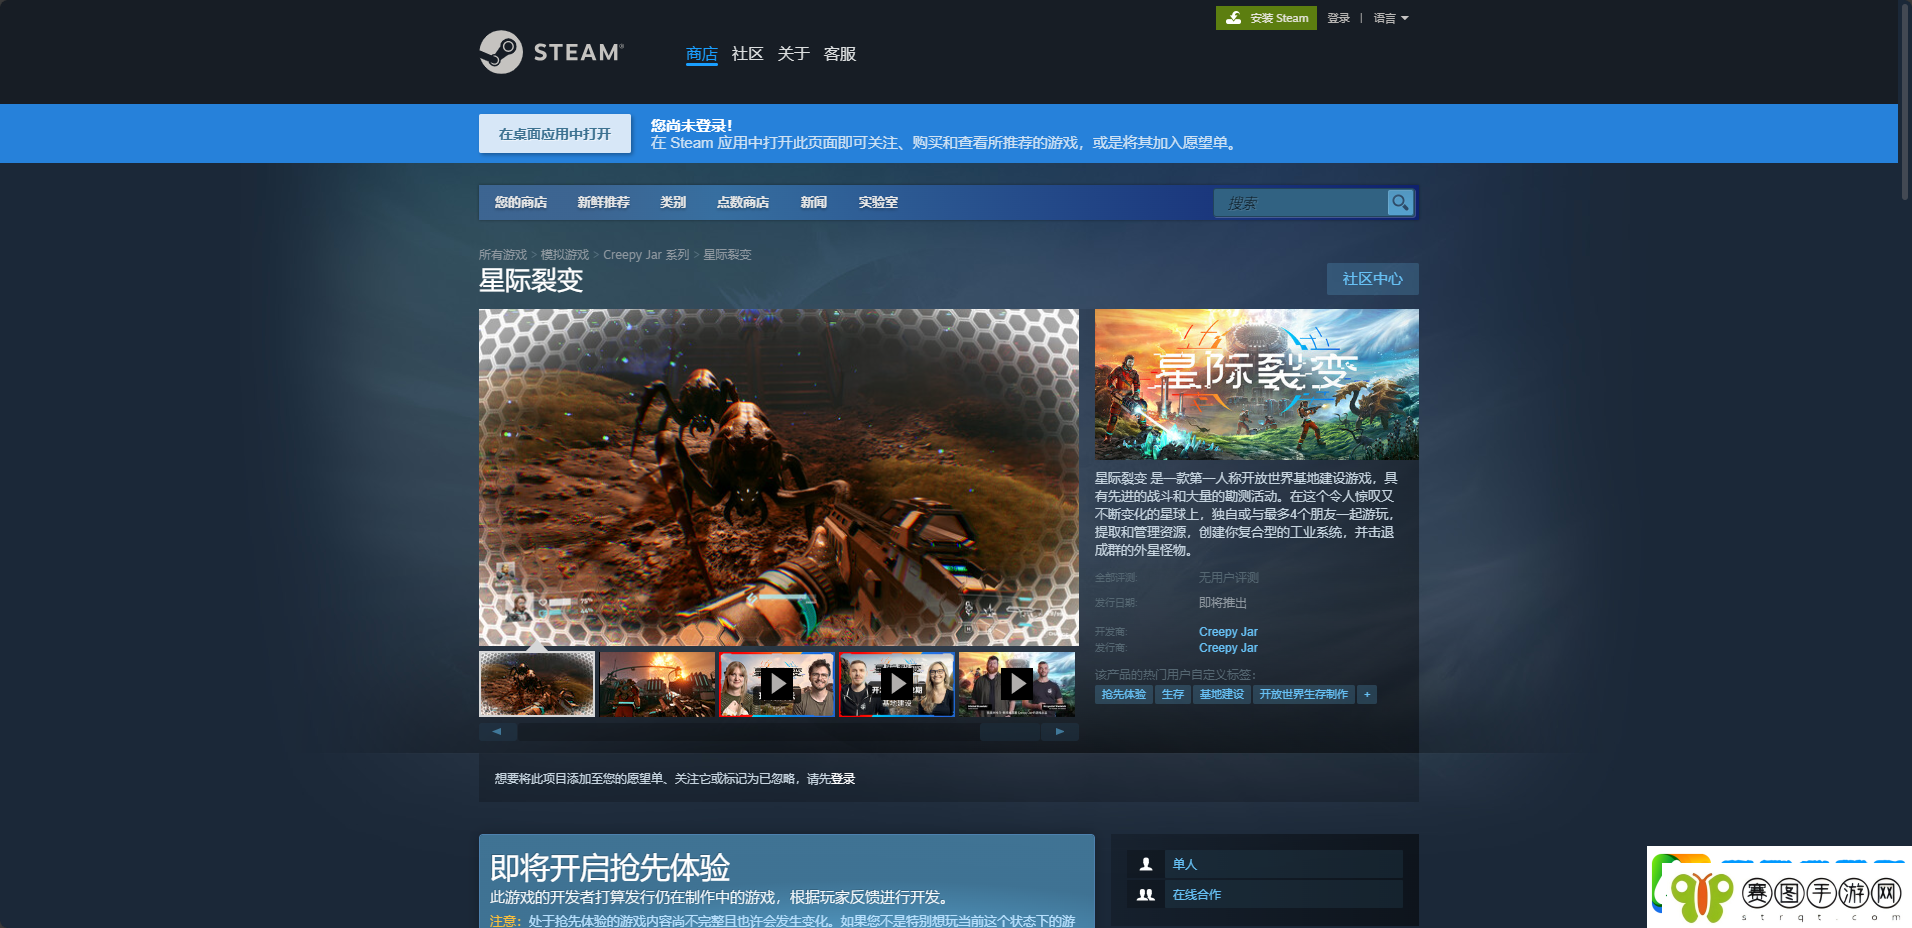Open the 商店 store menu

pyautogui.click(x=702, y=54)
